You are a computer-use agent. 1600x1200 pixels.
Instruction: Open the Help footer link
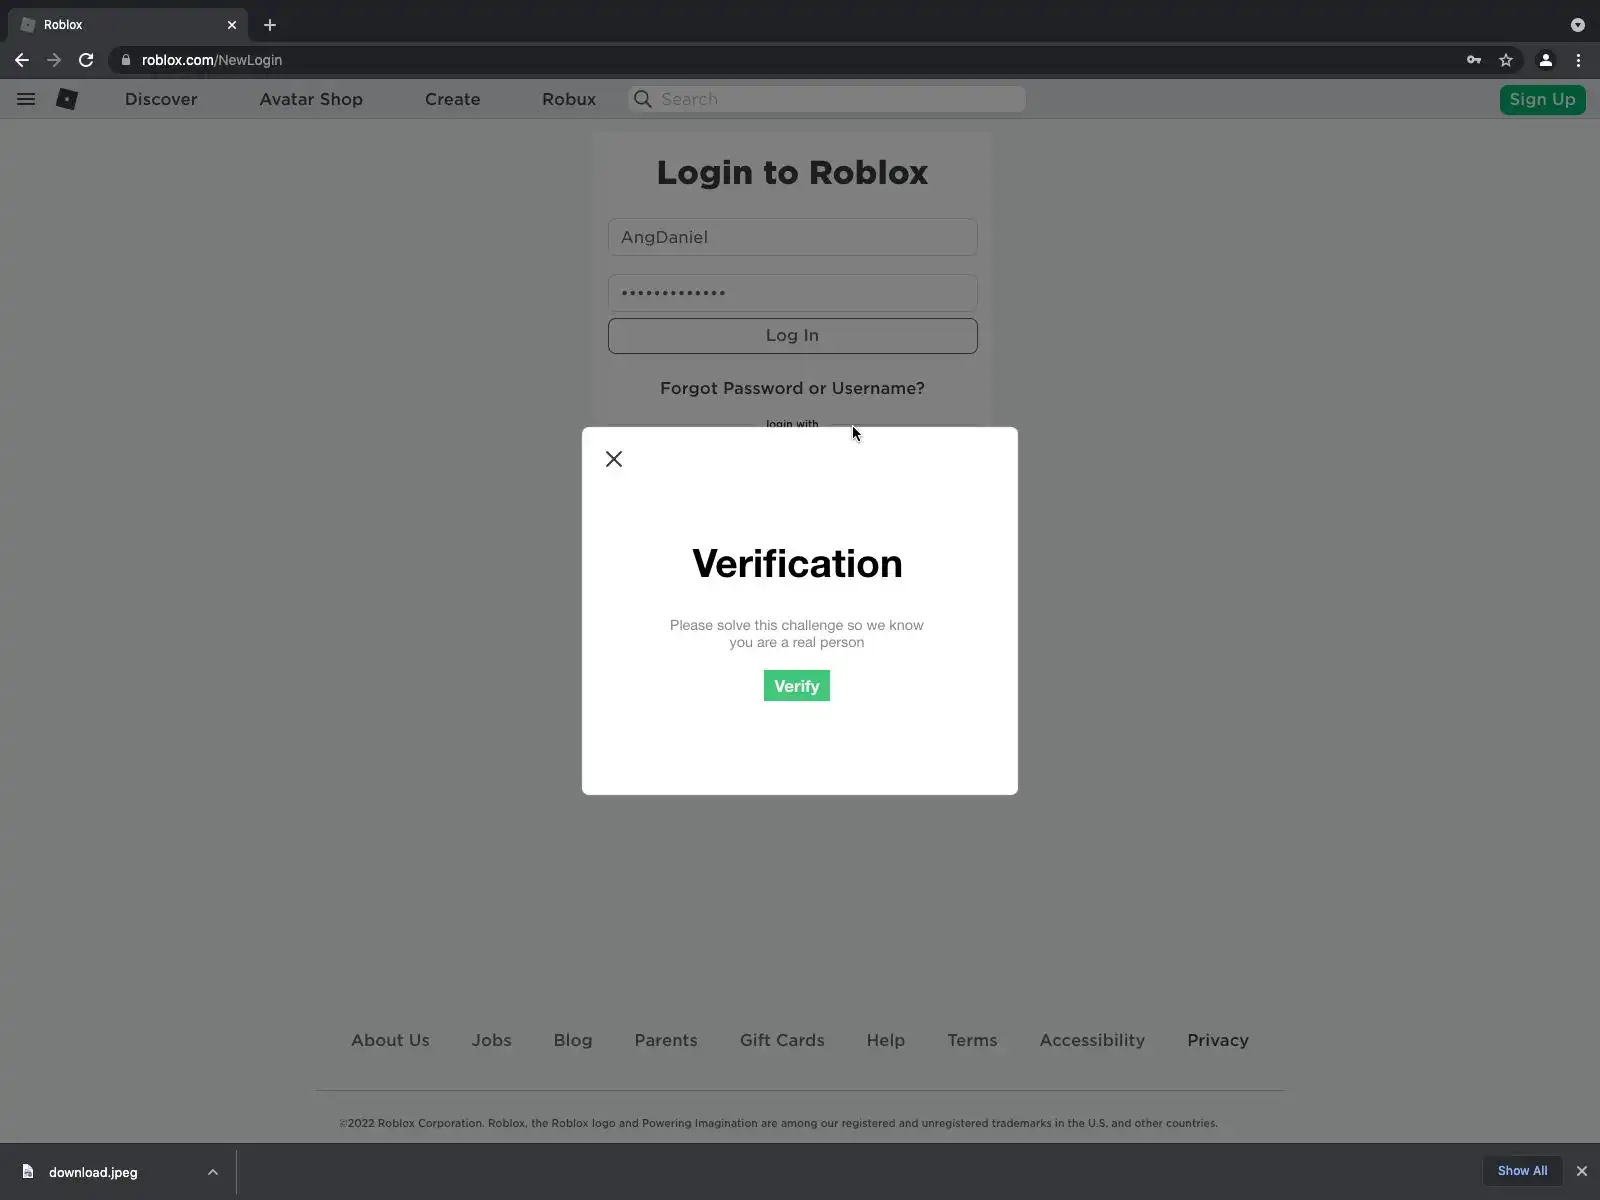click(x=886, y=1040)
